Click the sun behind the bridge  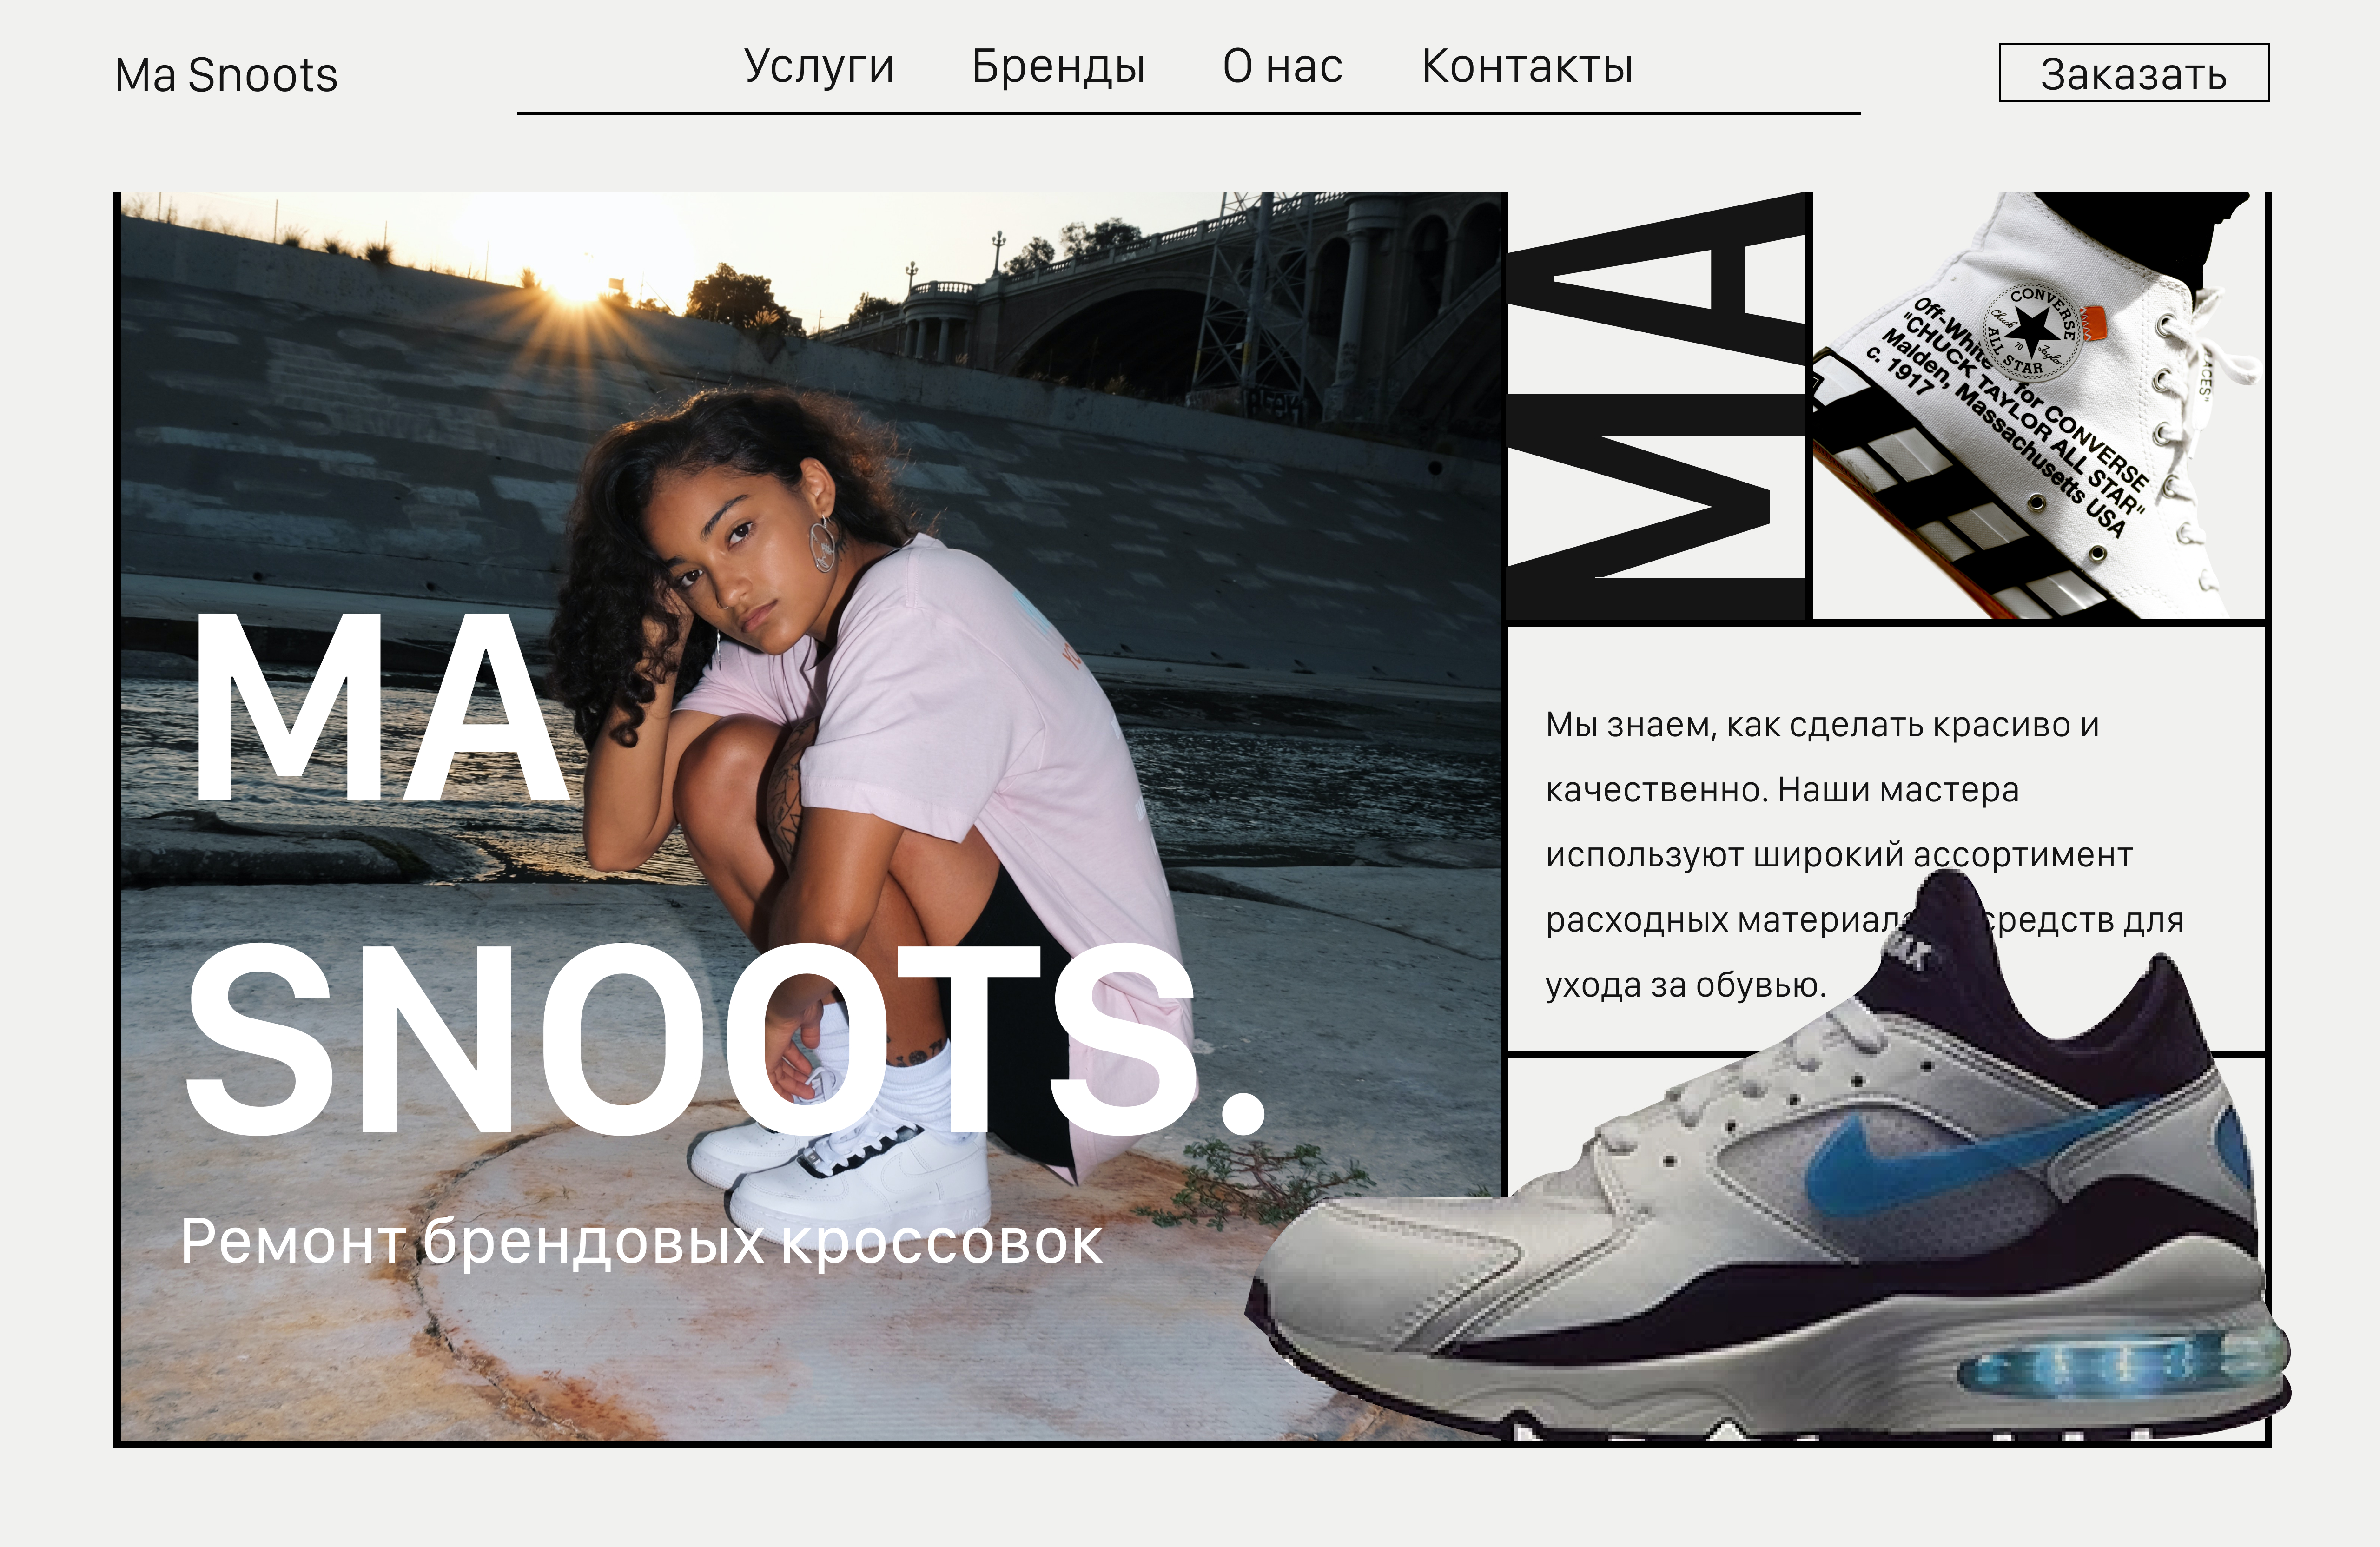tap(578, 262)
